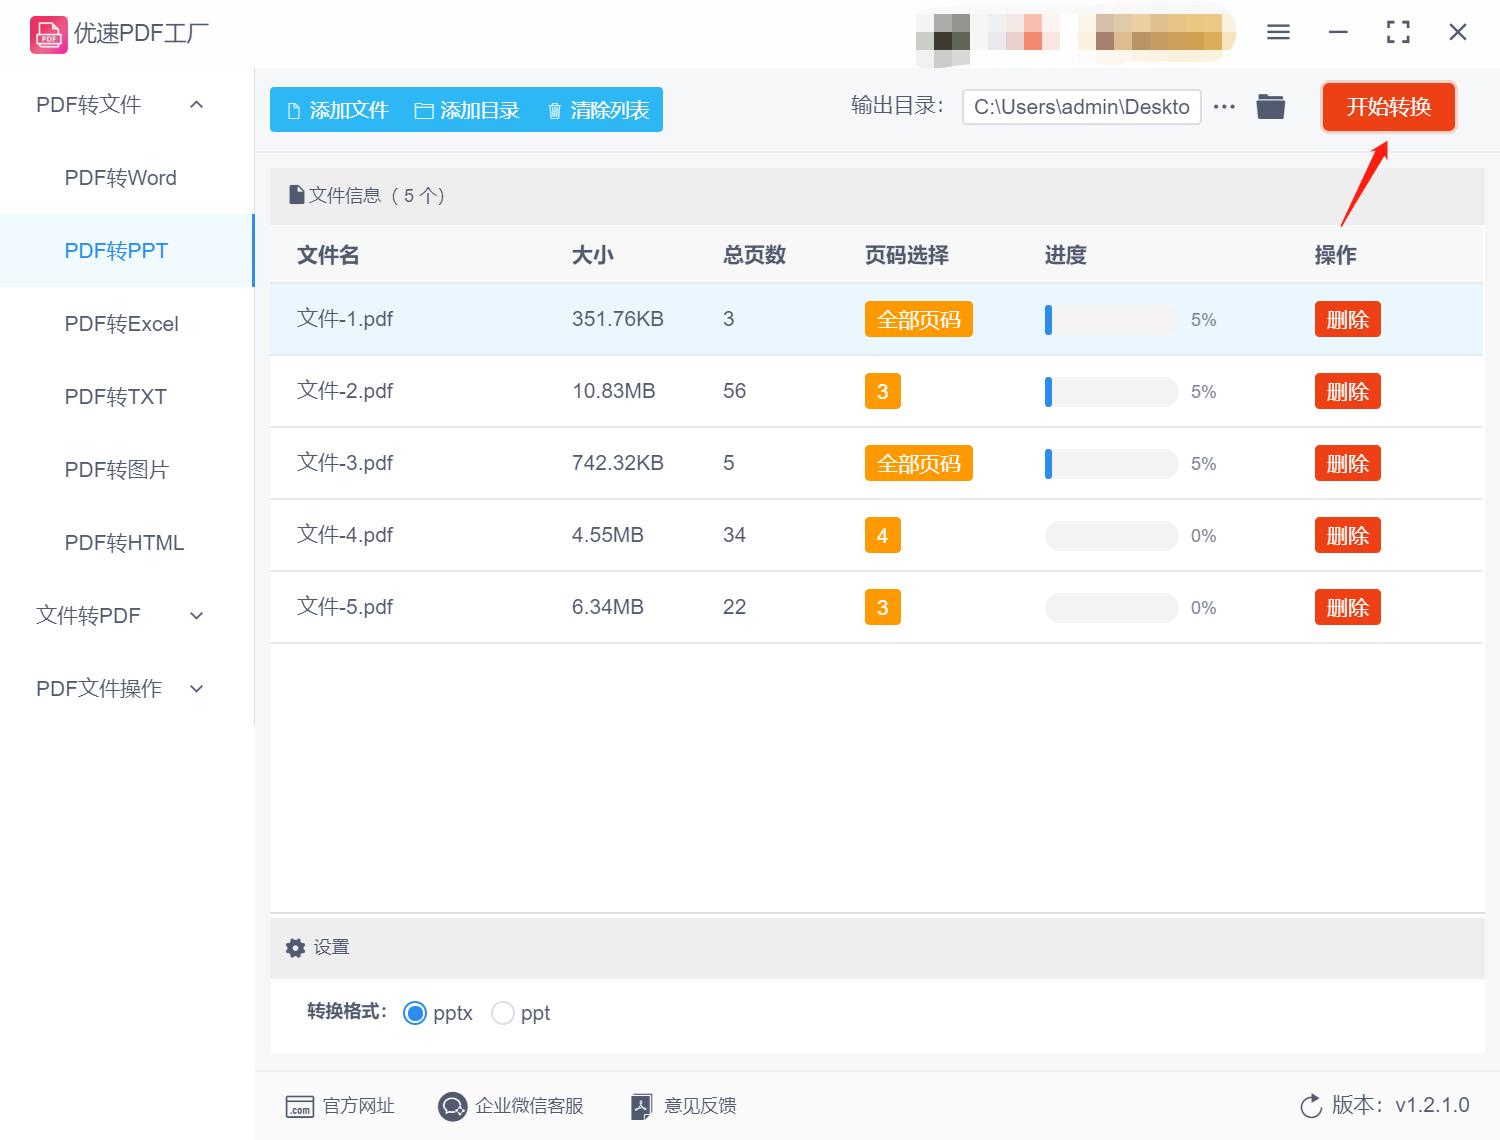1500x1140 pixels.
Task: Click the version refresh icon near v1.2.1.0
Action: (x=1311, y=1106)
